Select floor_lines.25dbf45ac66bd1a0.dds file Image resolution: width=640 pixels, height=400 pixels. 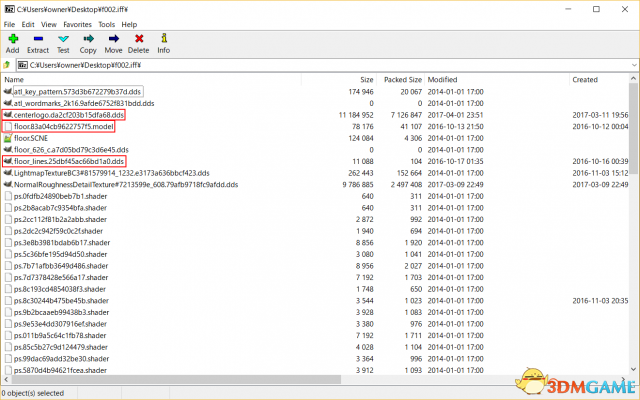(x=69, y=161)
